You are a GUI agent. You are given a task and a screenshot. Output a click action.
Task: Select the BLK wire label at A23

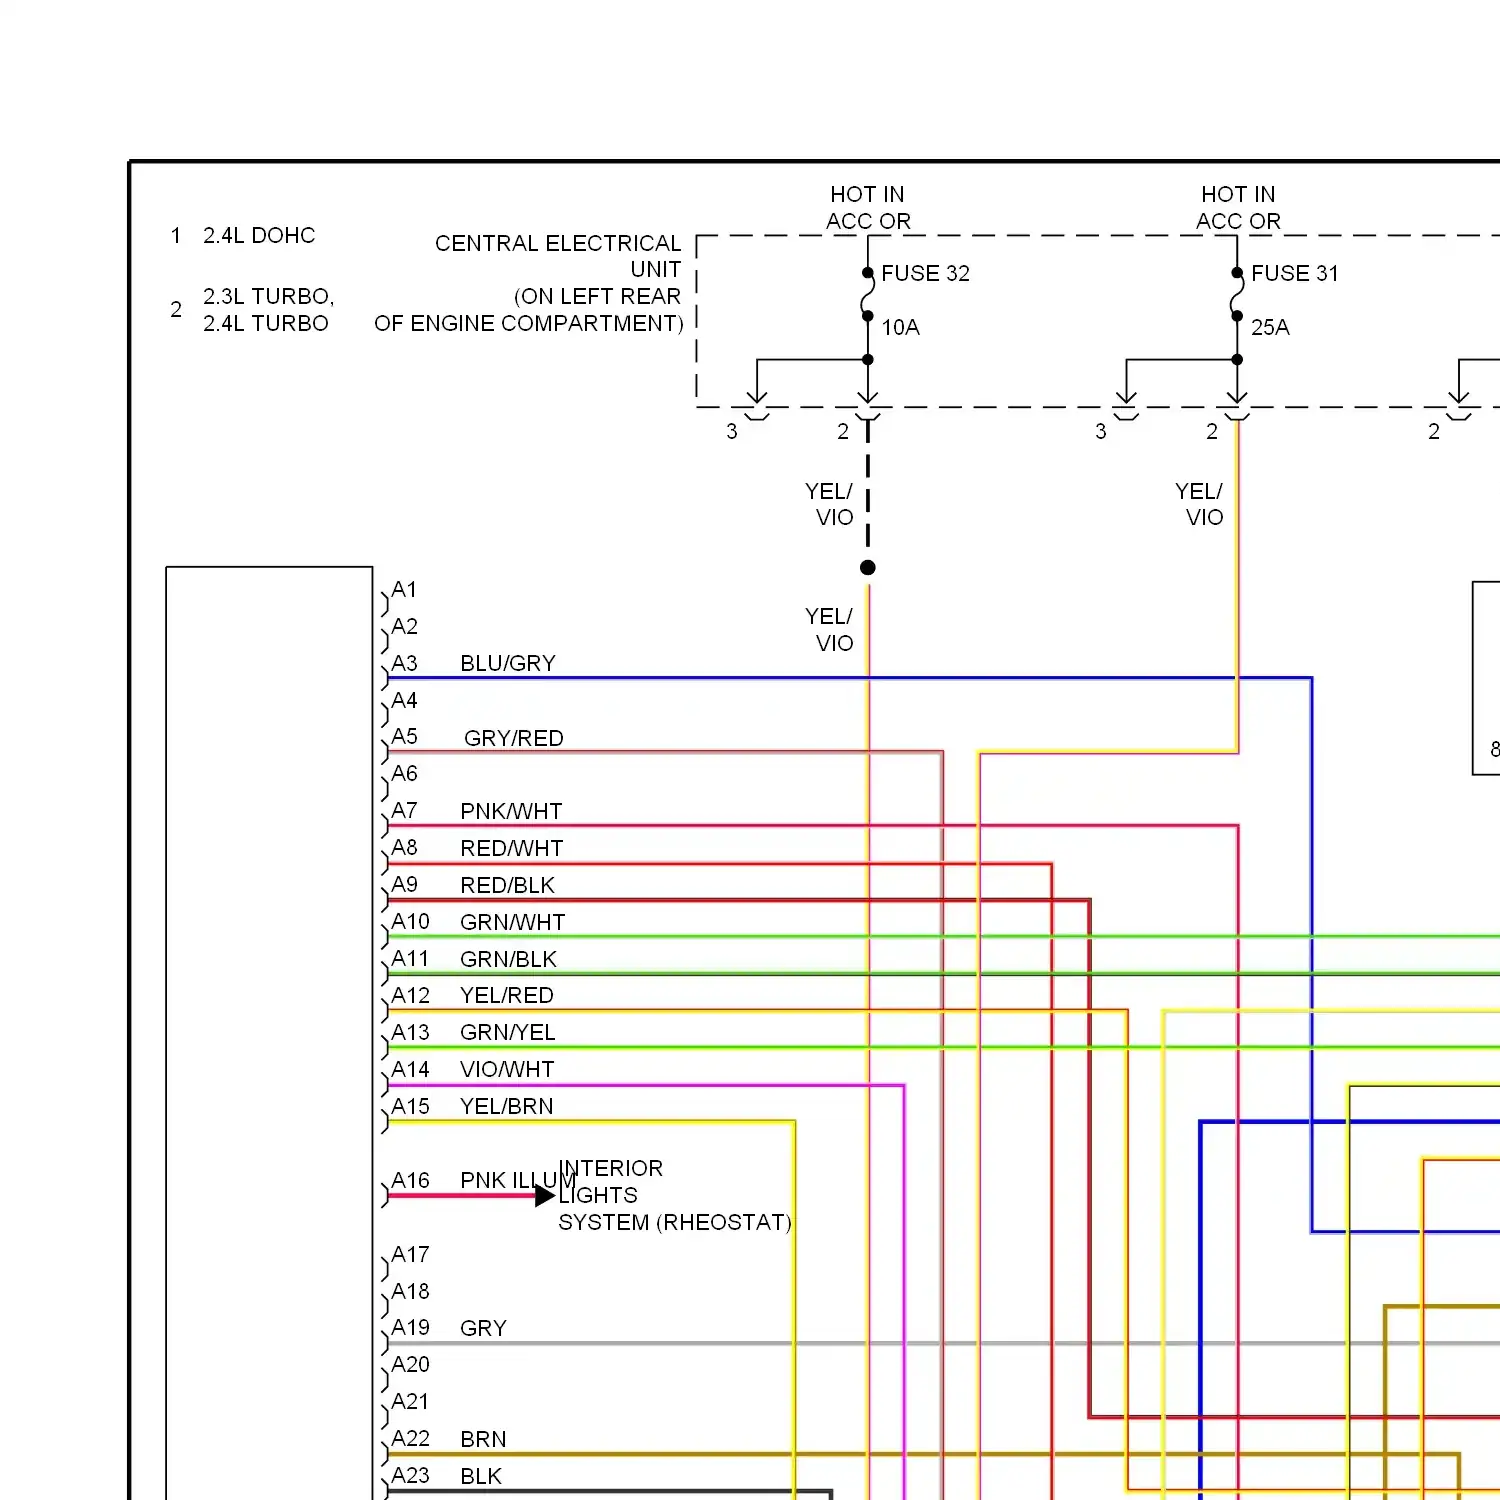click(481, 1476)
